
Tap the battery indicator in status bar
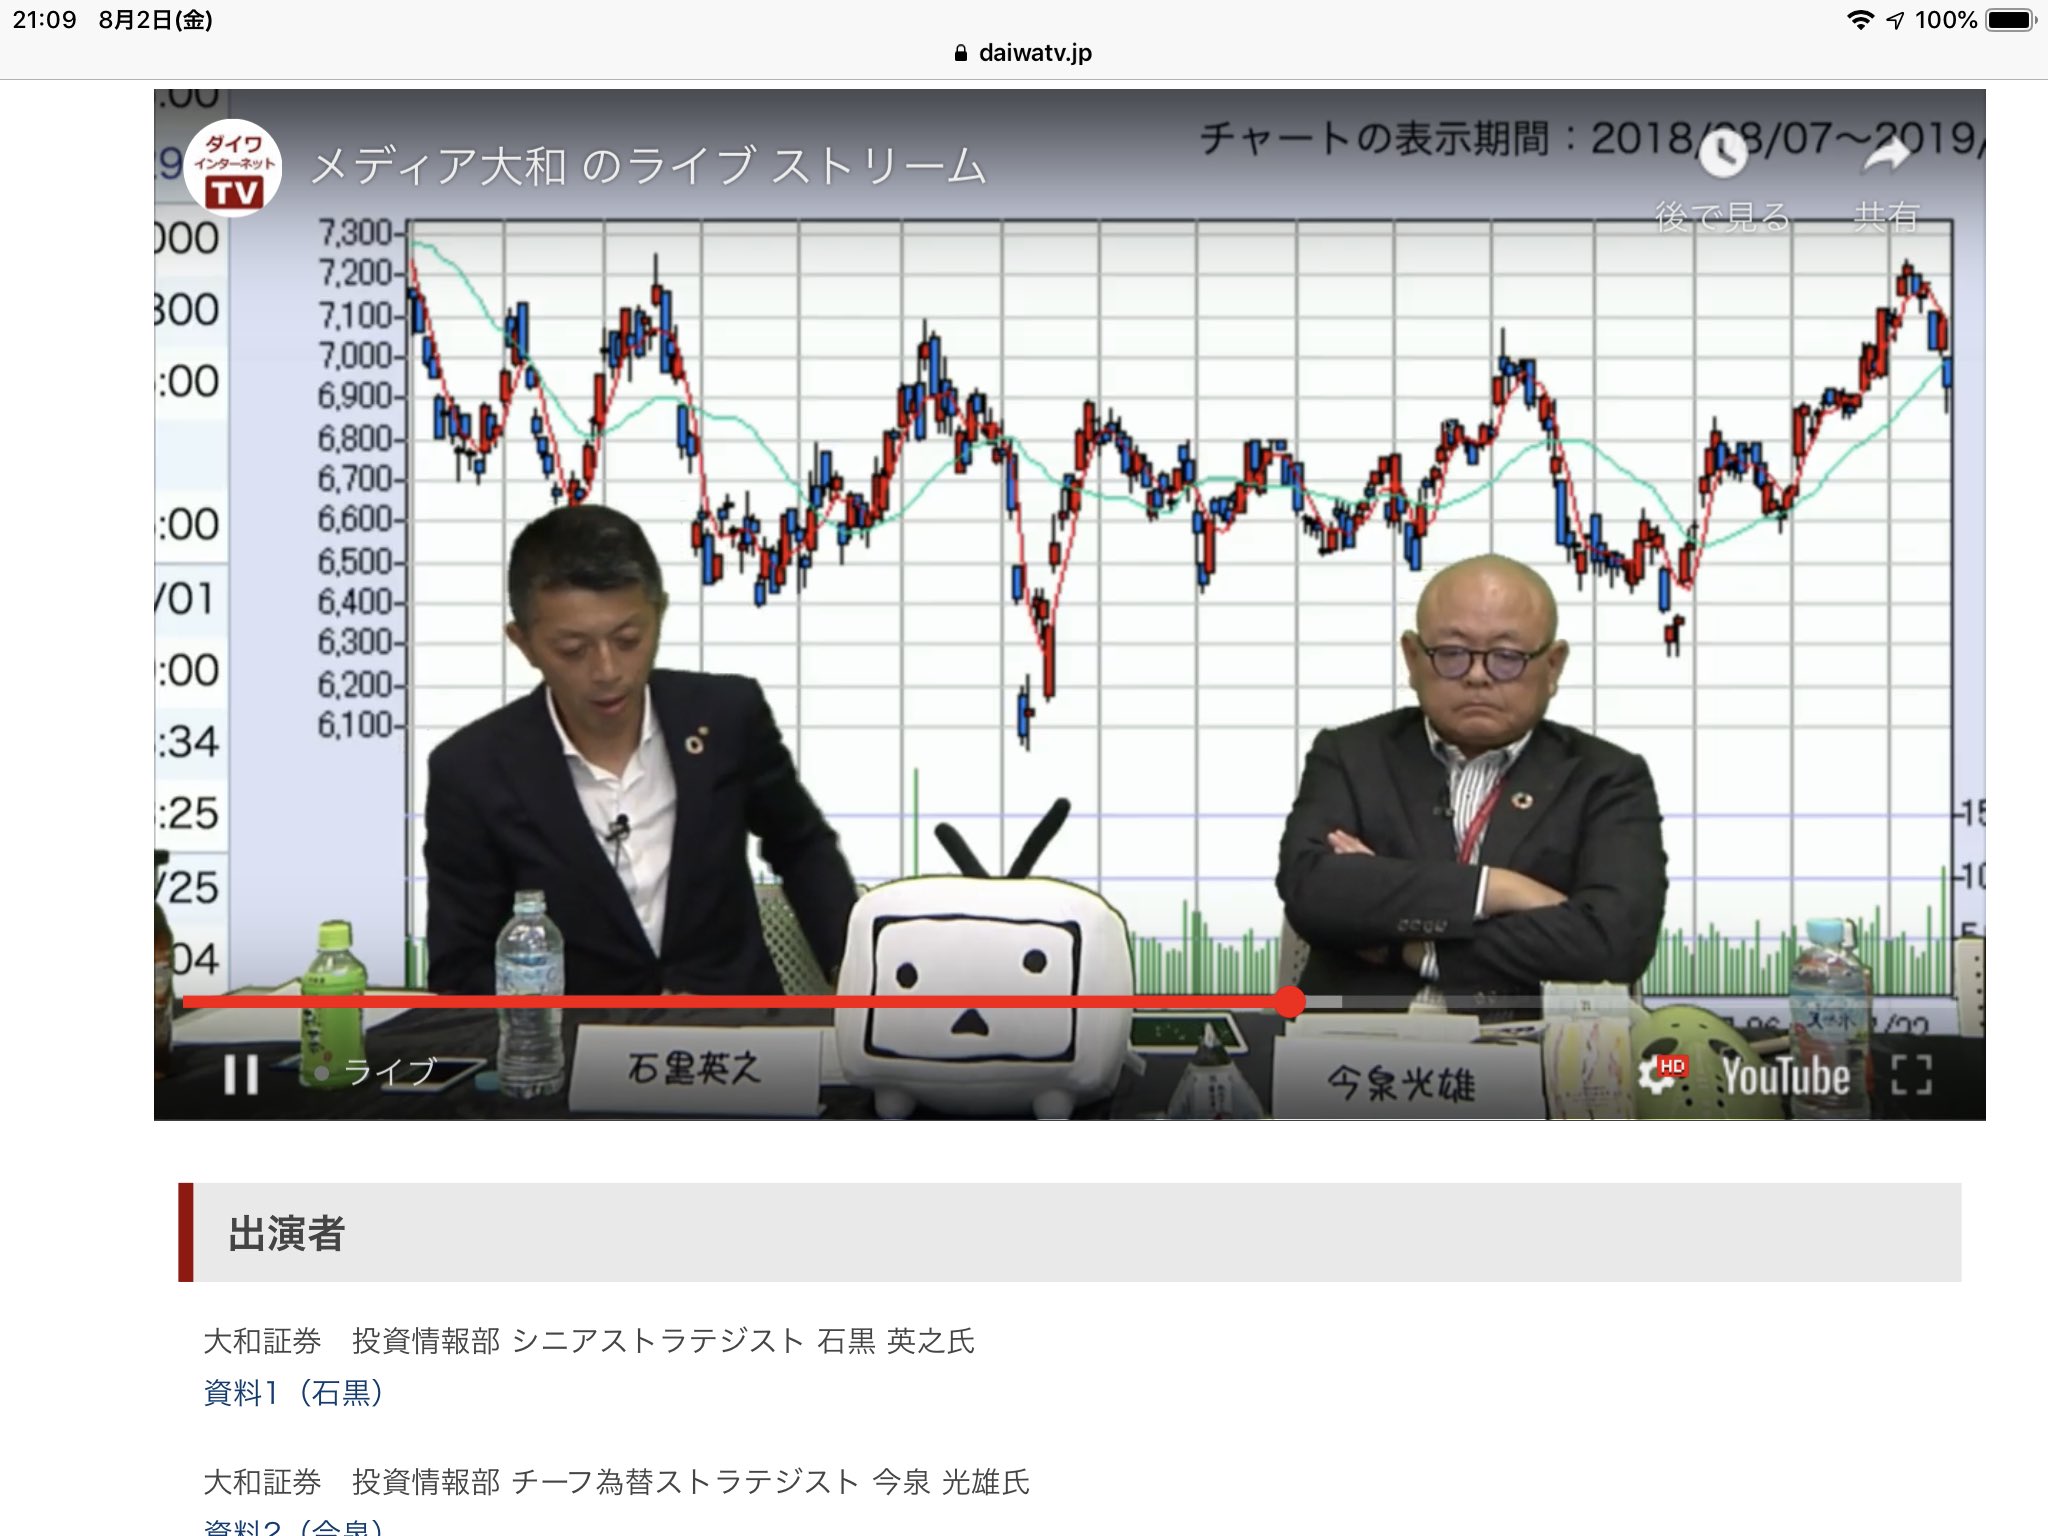pyautogui.click(x=2012, y=20)
